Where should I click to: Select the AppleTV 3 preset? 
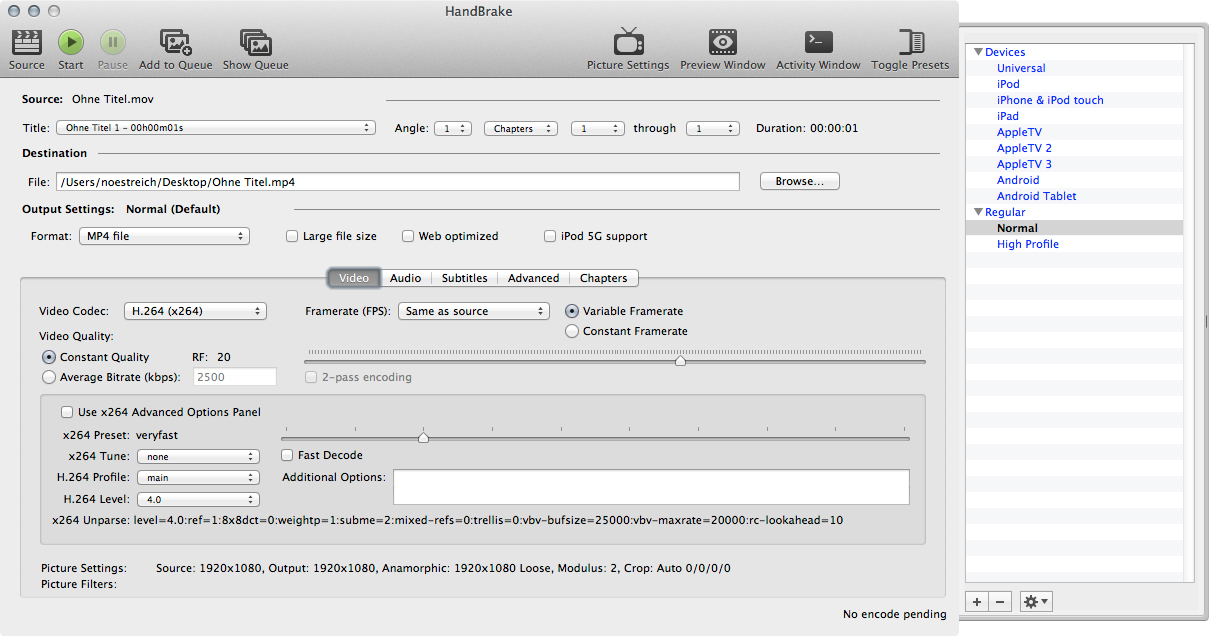1024,164
